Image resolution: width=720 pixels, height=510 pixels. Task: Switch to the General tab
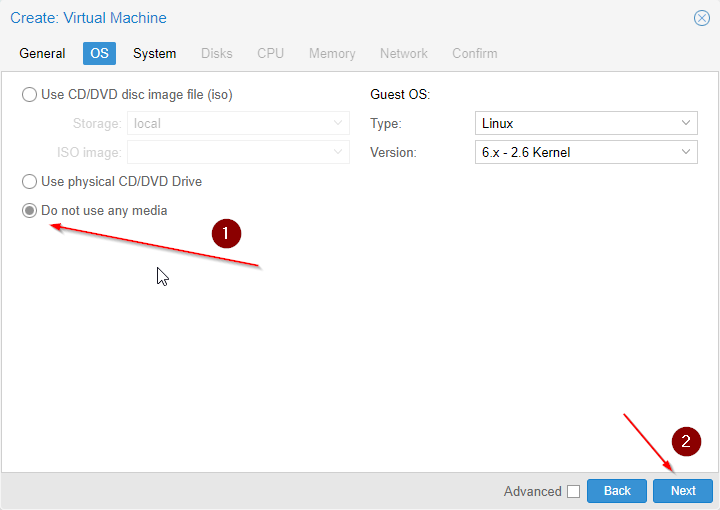42,53
